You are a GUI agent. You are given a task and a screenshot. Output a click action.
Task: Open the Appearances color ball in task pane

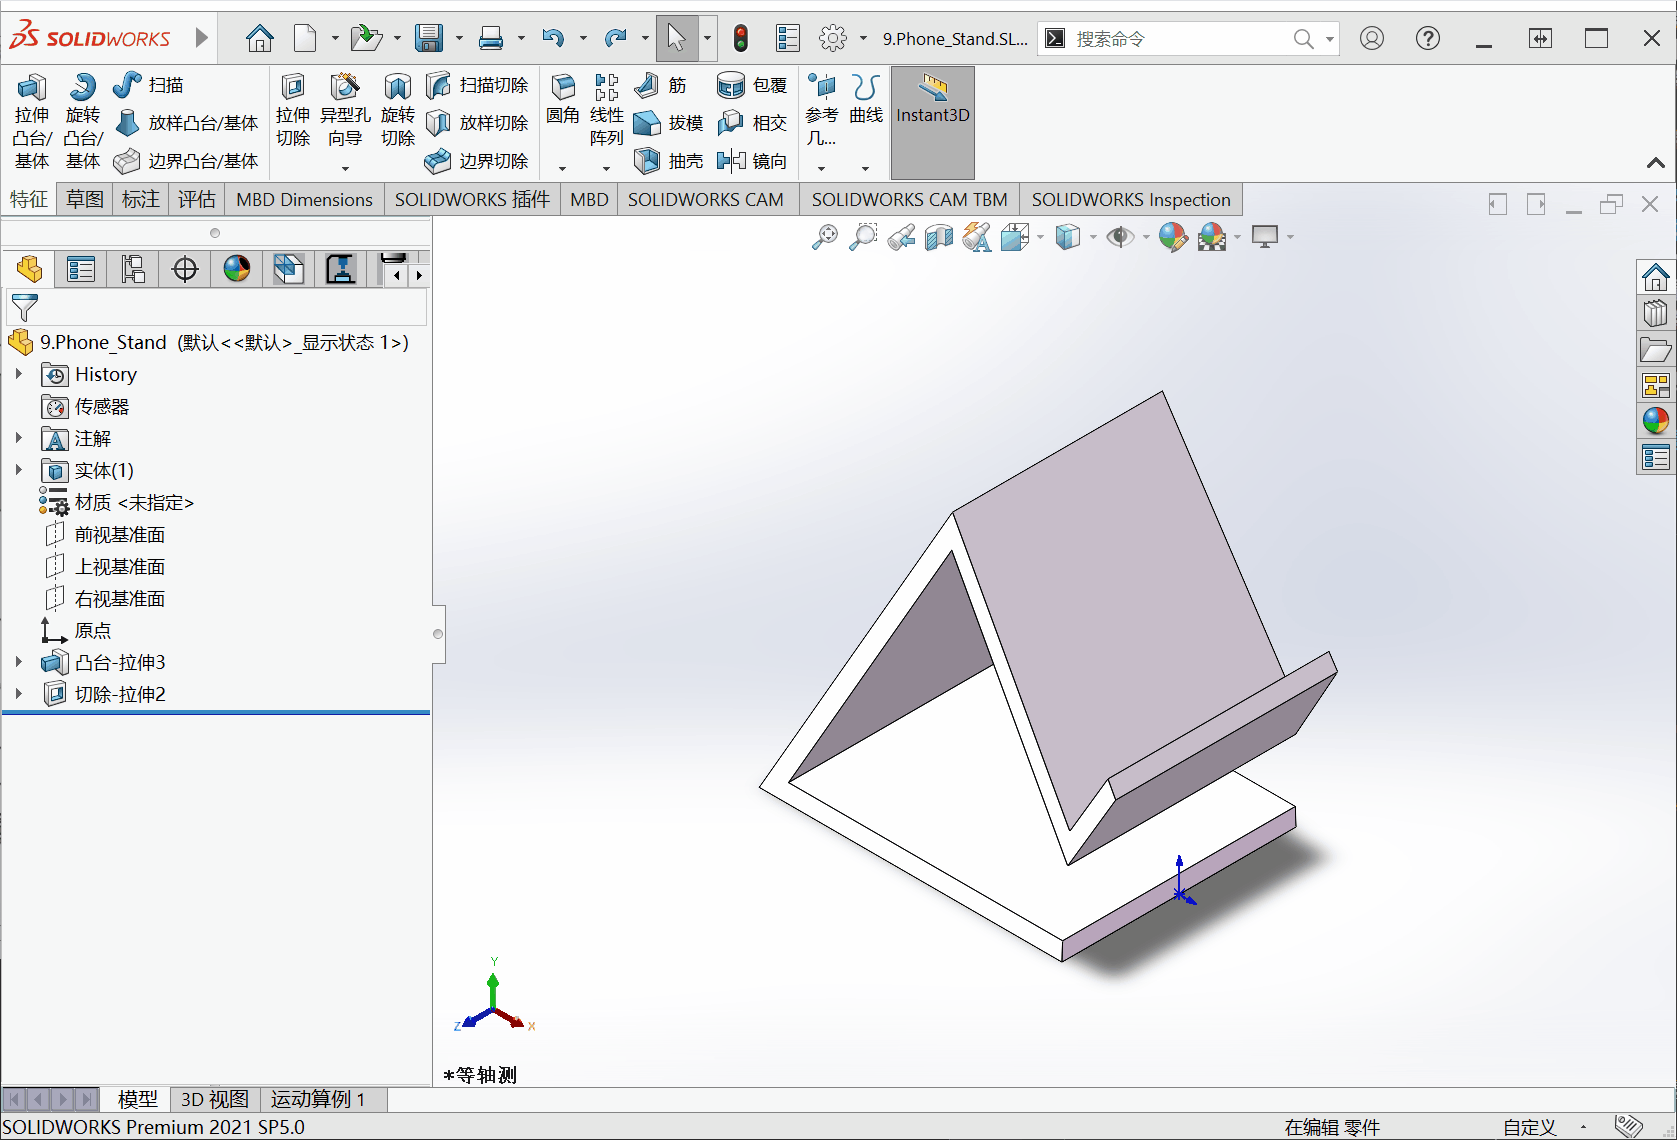click(1655, 421)
